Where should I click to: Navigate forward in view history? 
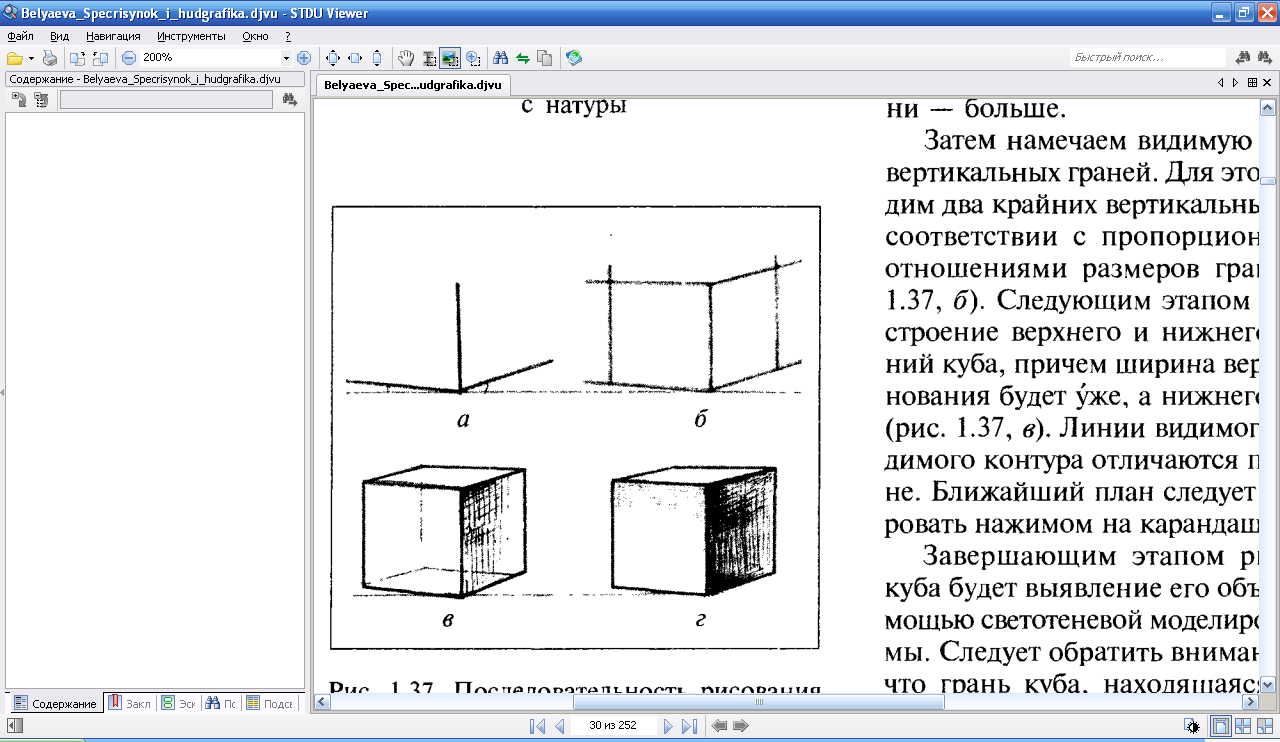pos(740,726)
